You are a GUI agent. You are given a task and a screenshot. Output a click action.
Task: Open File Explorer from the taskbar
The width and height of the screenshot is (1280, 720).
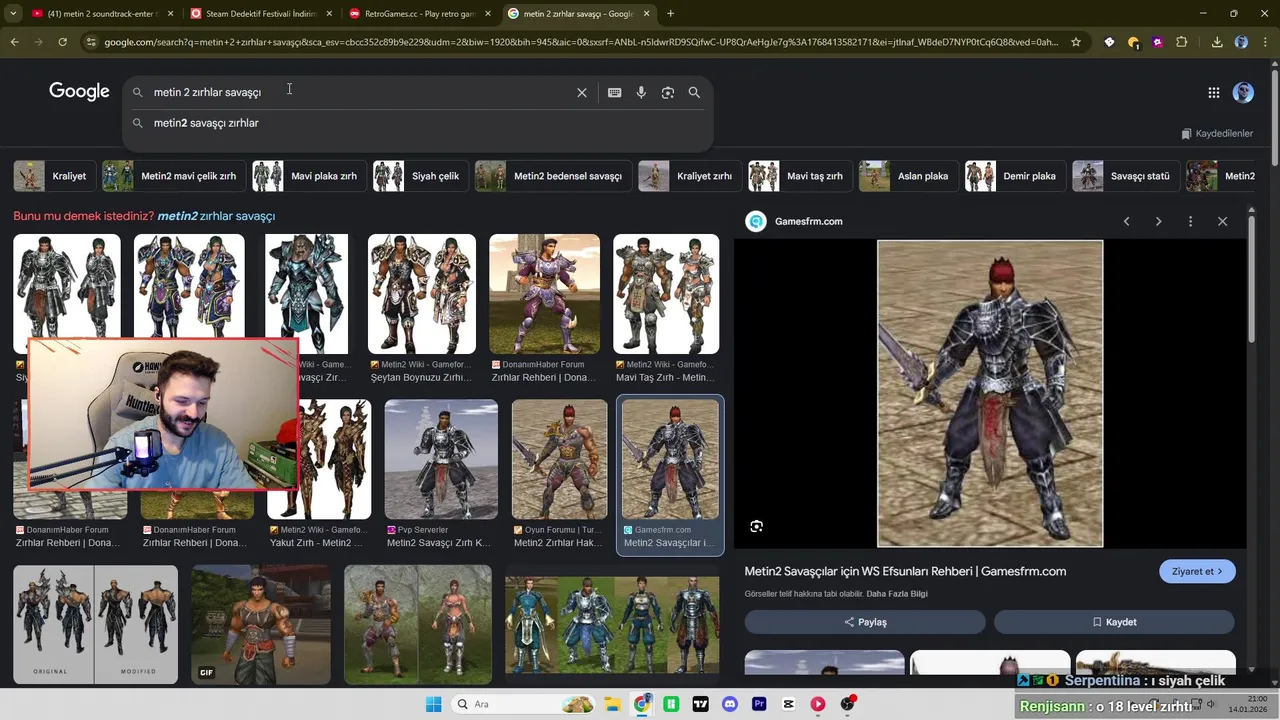pos(612,704)
